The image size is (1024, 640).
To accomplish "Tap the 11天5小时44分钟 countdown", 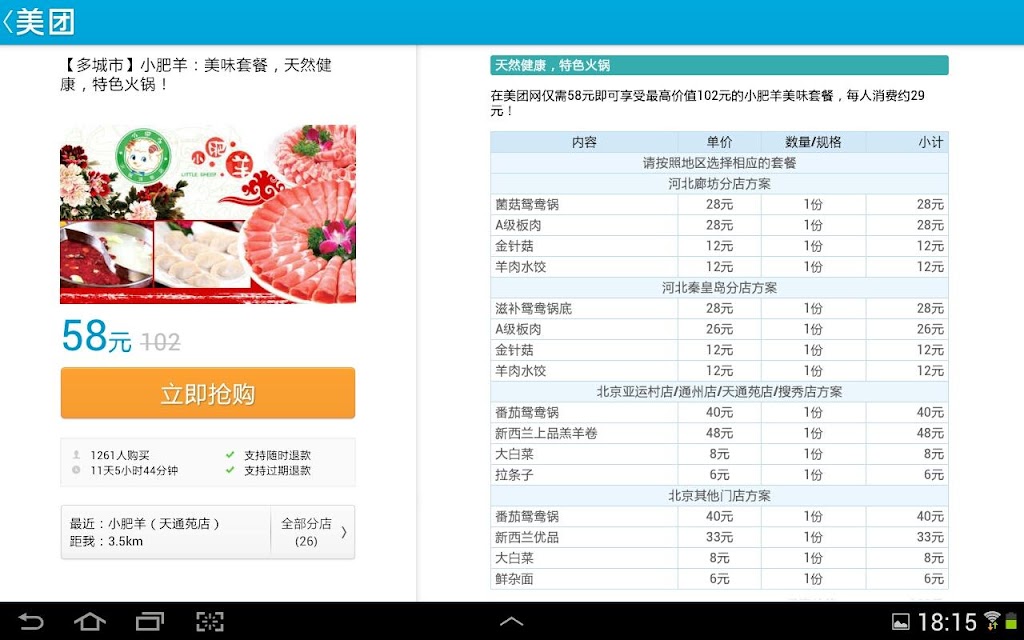I will [x=134, y=470].
